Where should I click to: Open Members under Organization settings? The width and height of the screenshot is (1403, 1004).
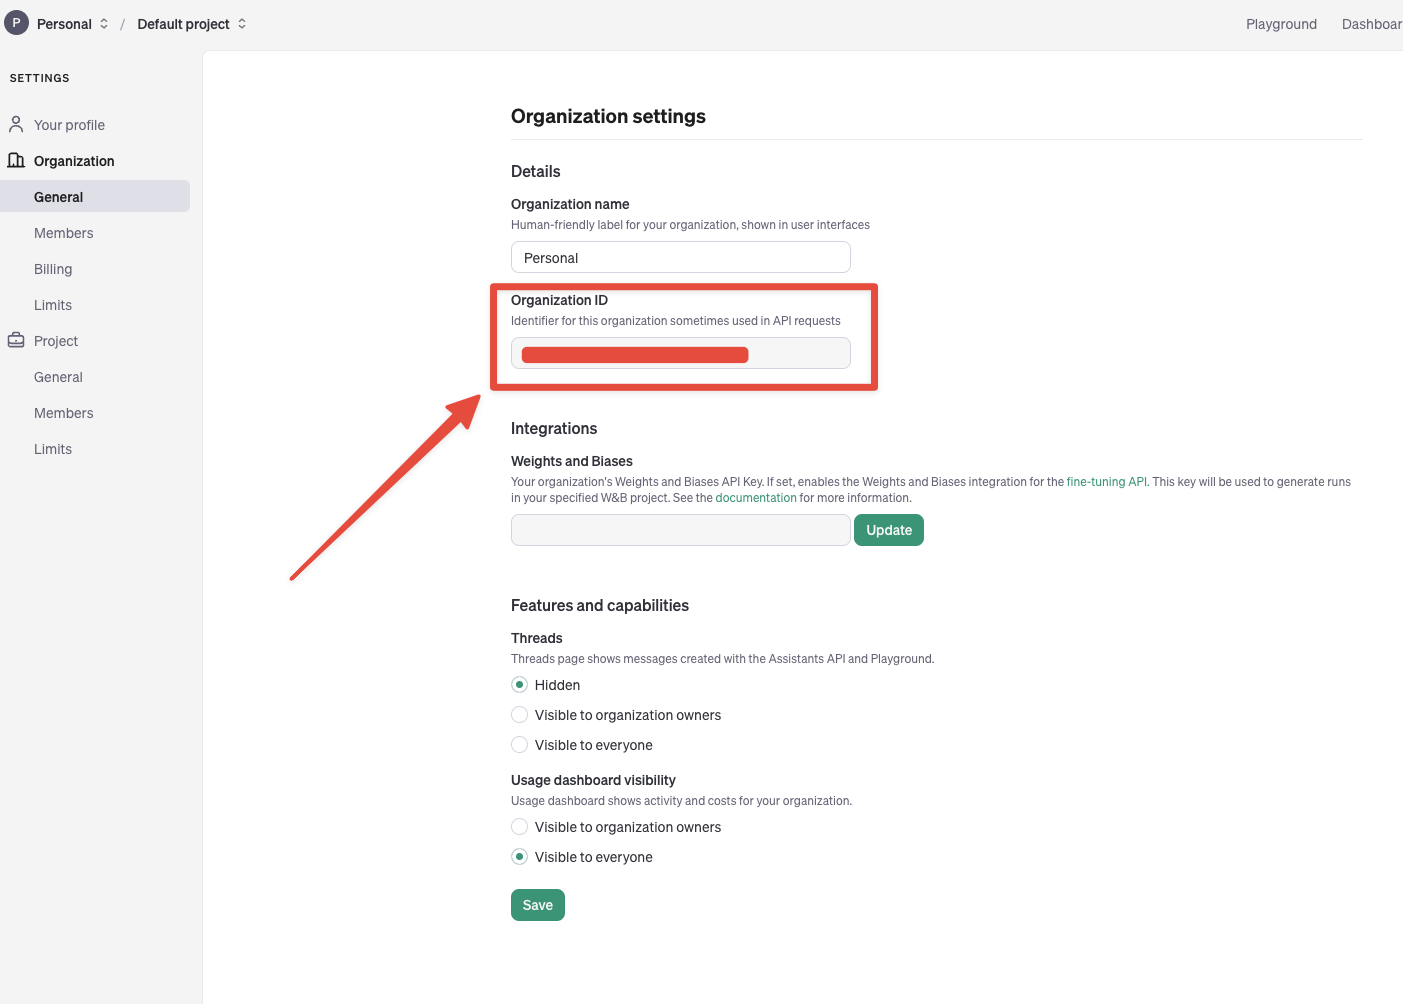pos(64,233)
